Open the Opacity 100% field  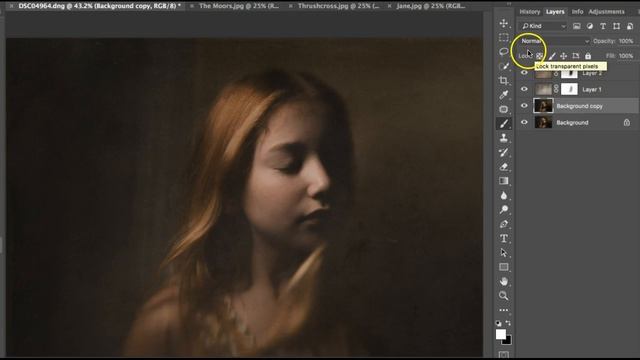[626, 41]
